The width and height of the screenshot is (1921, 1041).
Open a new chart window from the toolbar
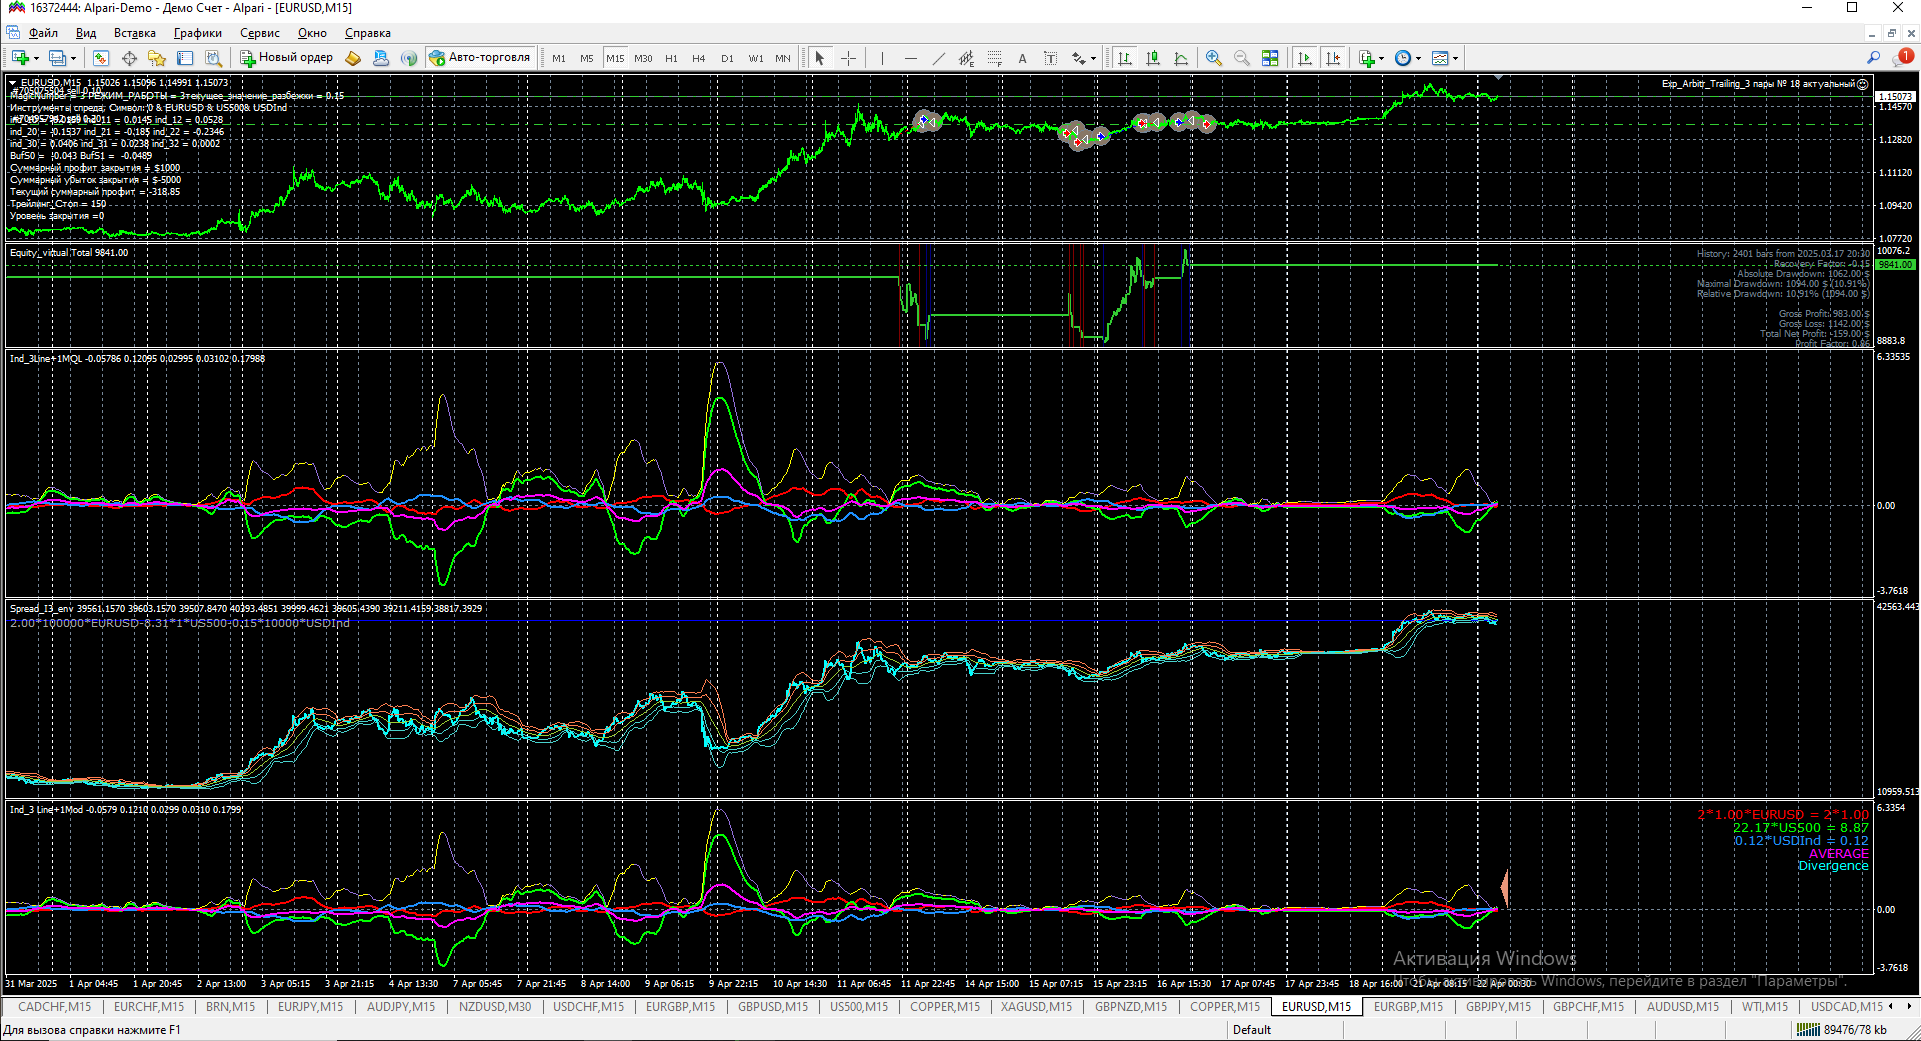[19, 58]
